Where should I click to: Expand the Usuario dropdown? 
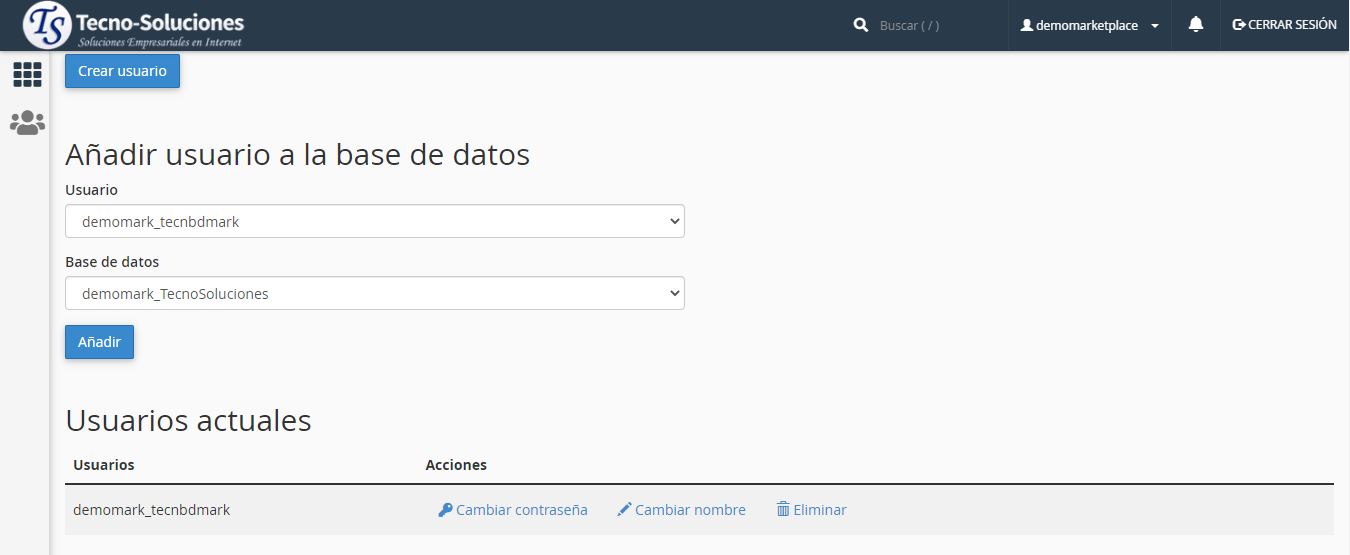tap(374, 222)
